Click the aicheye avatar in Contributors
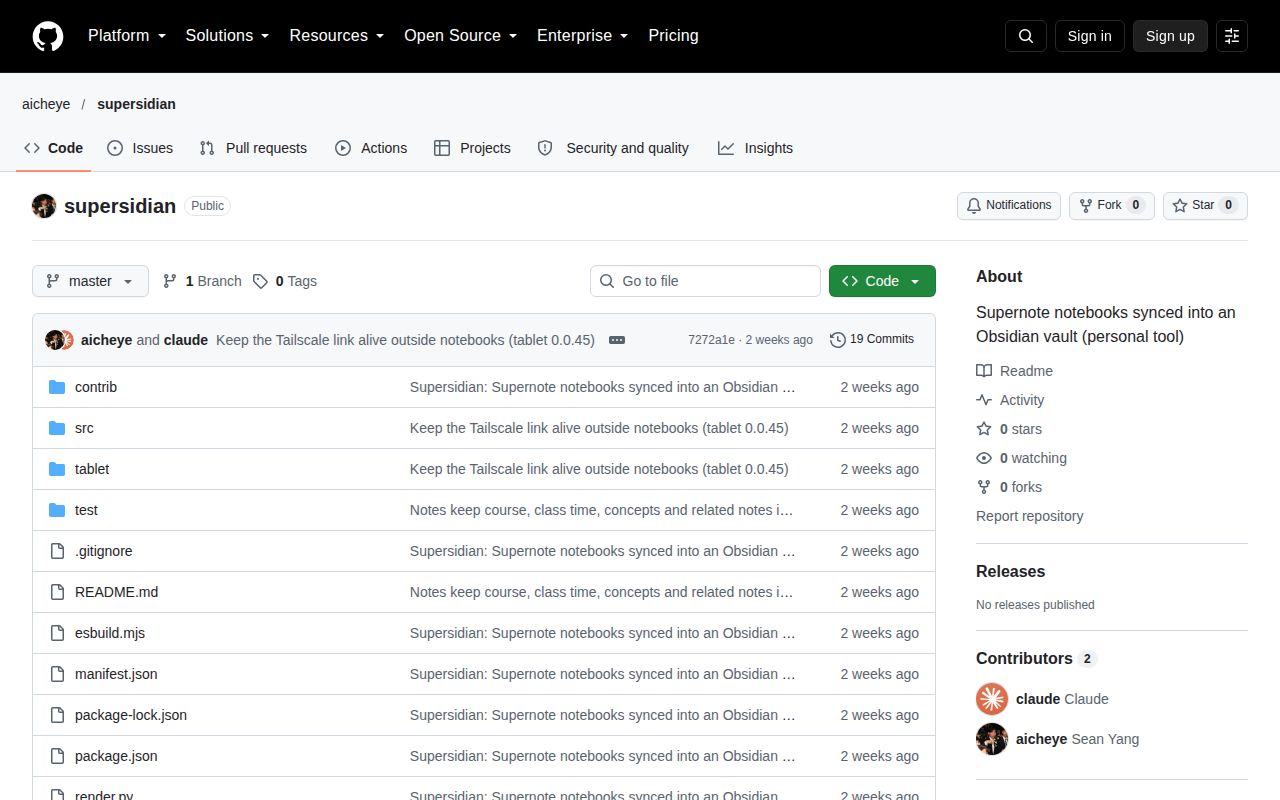The height and width of the screenshot is (800, 1280). tap(992, 739)
